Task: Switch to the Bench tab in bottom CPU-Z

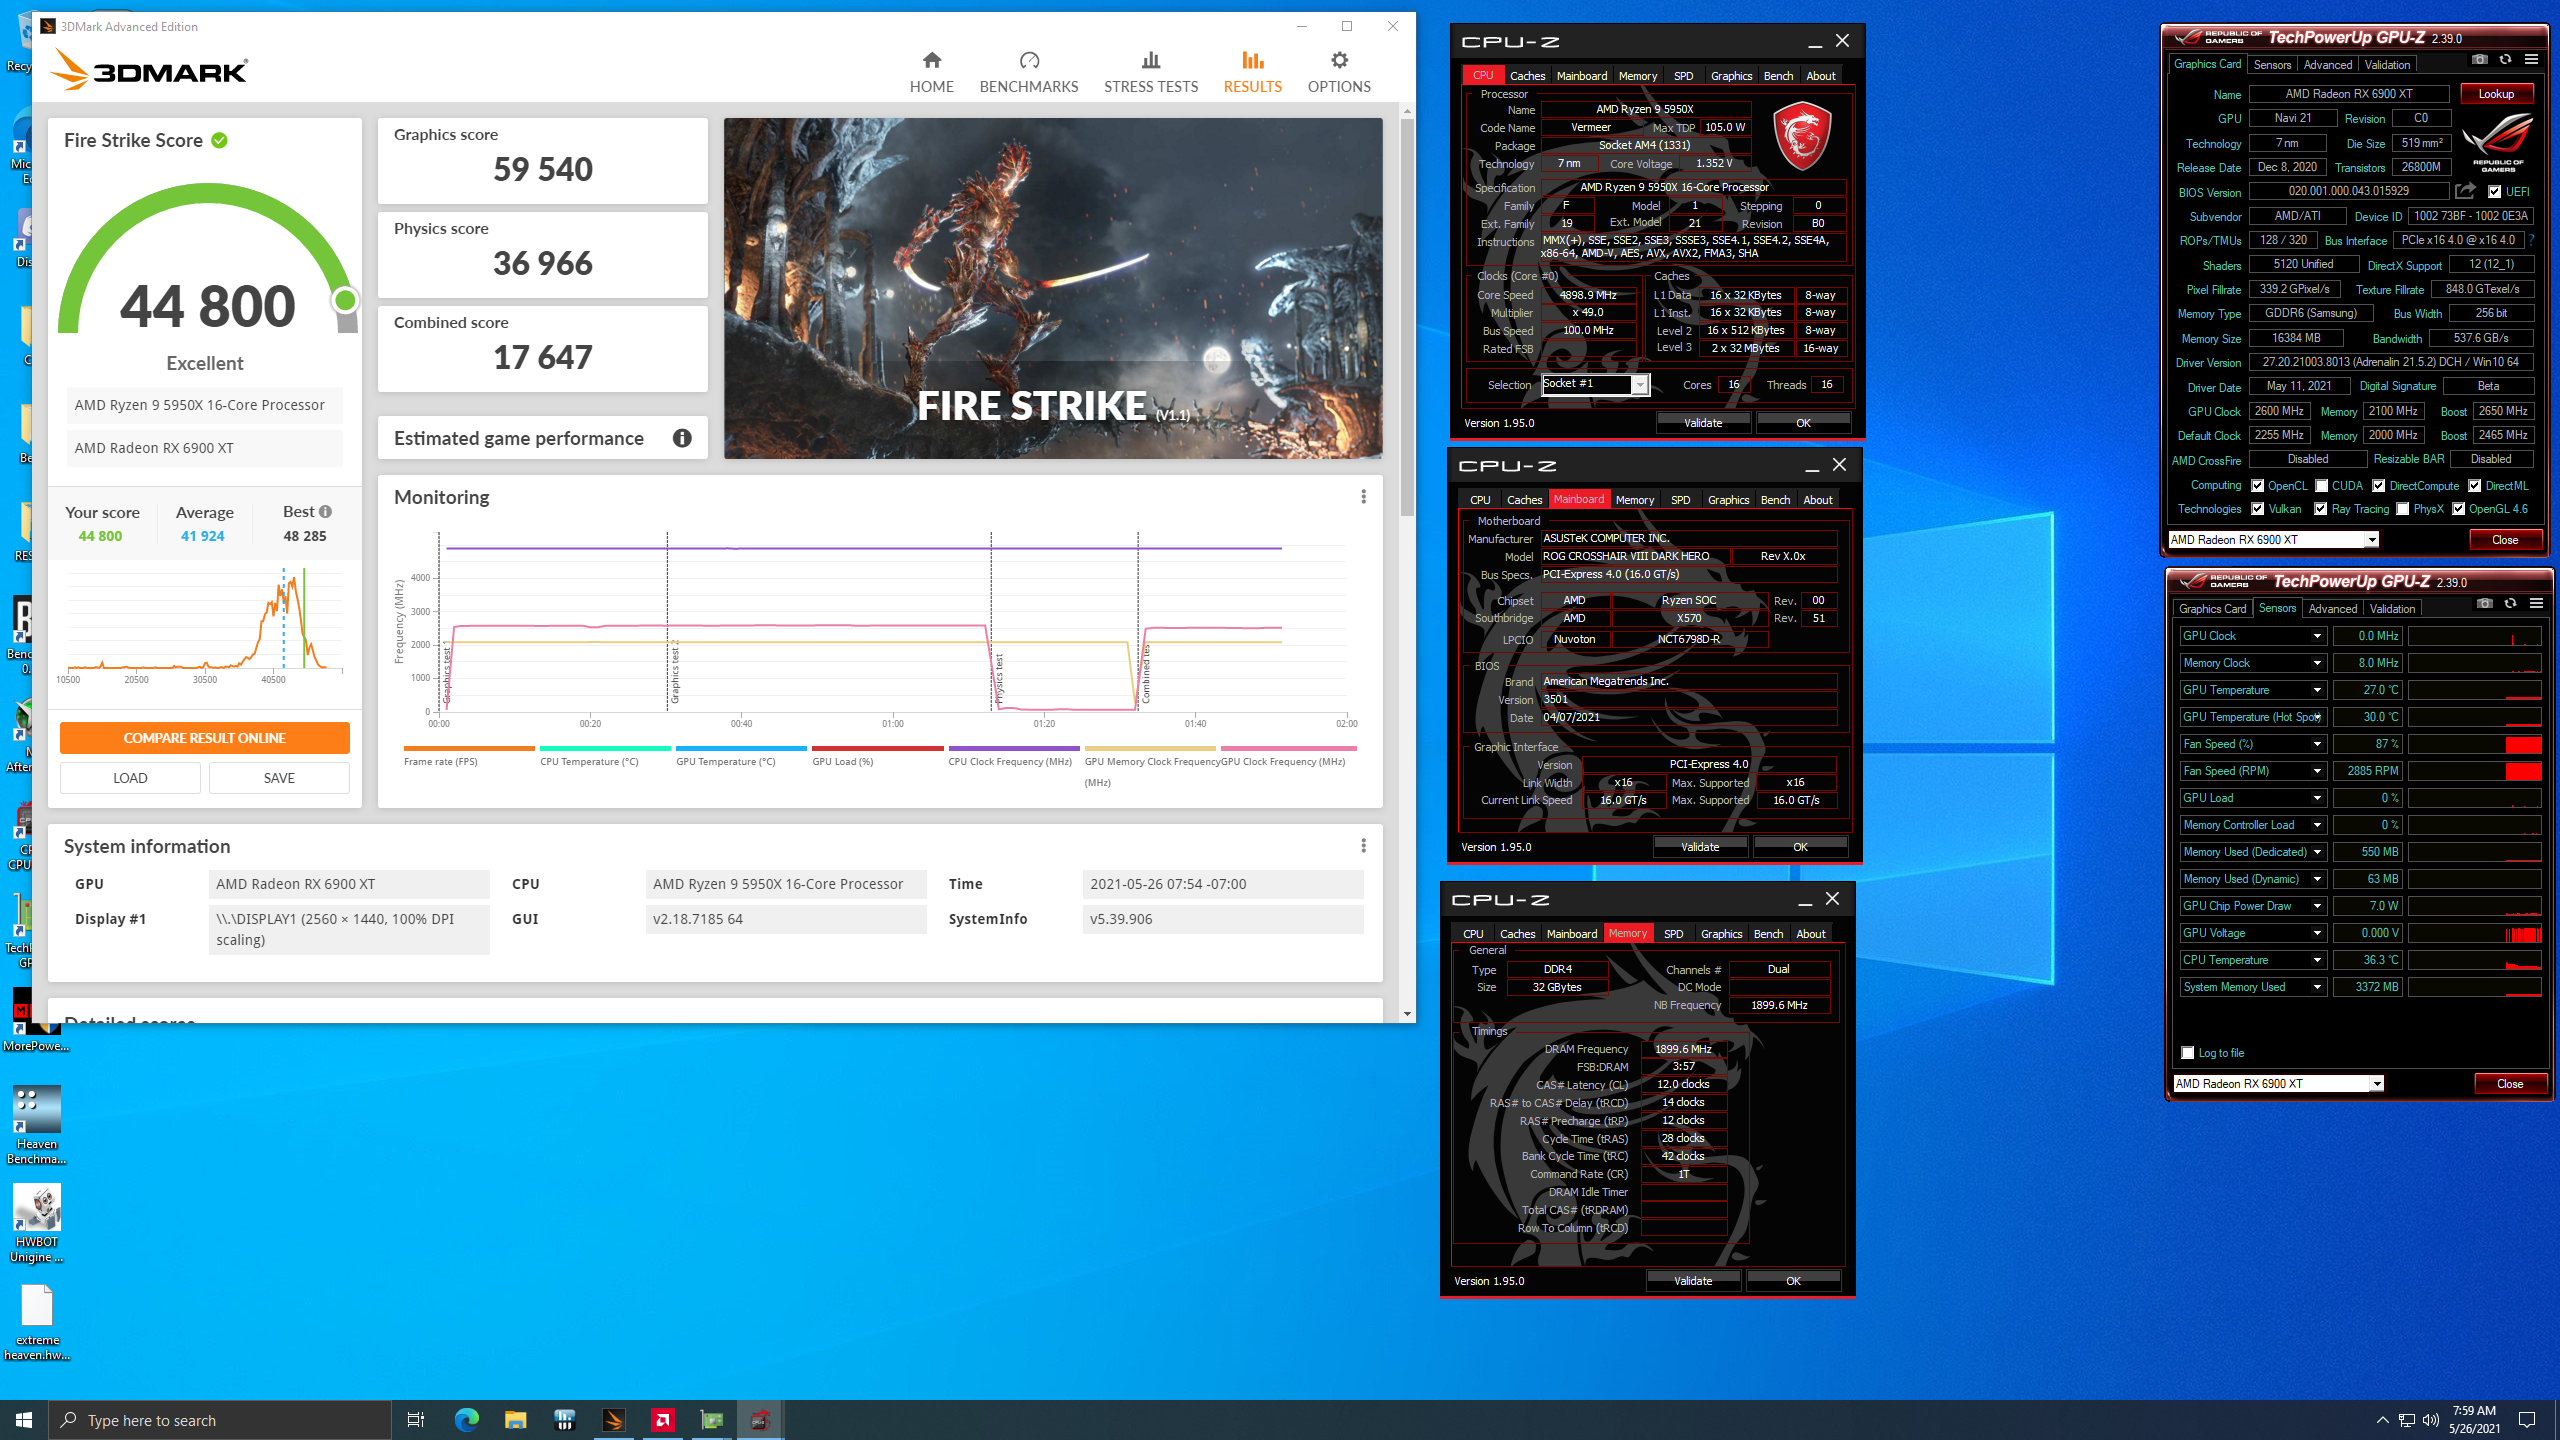Action: (1768, 934)
